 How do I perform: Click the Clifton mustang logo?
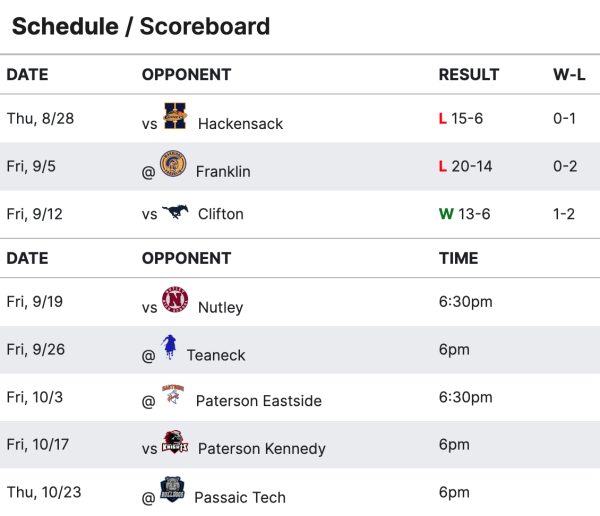(175, 211)
